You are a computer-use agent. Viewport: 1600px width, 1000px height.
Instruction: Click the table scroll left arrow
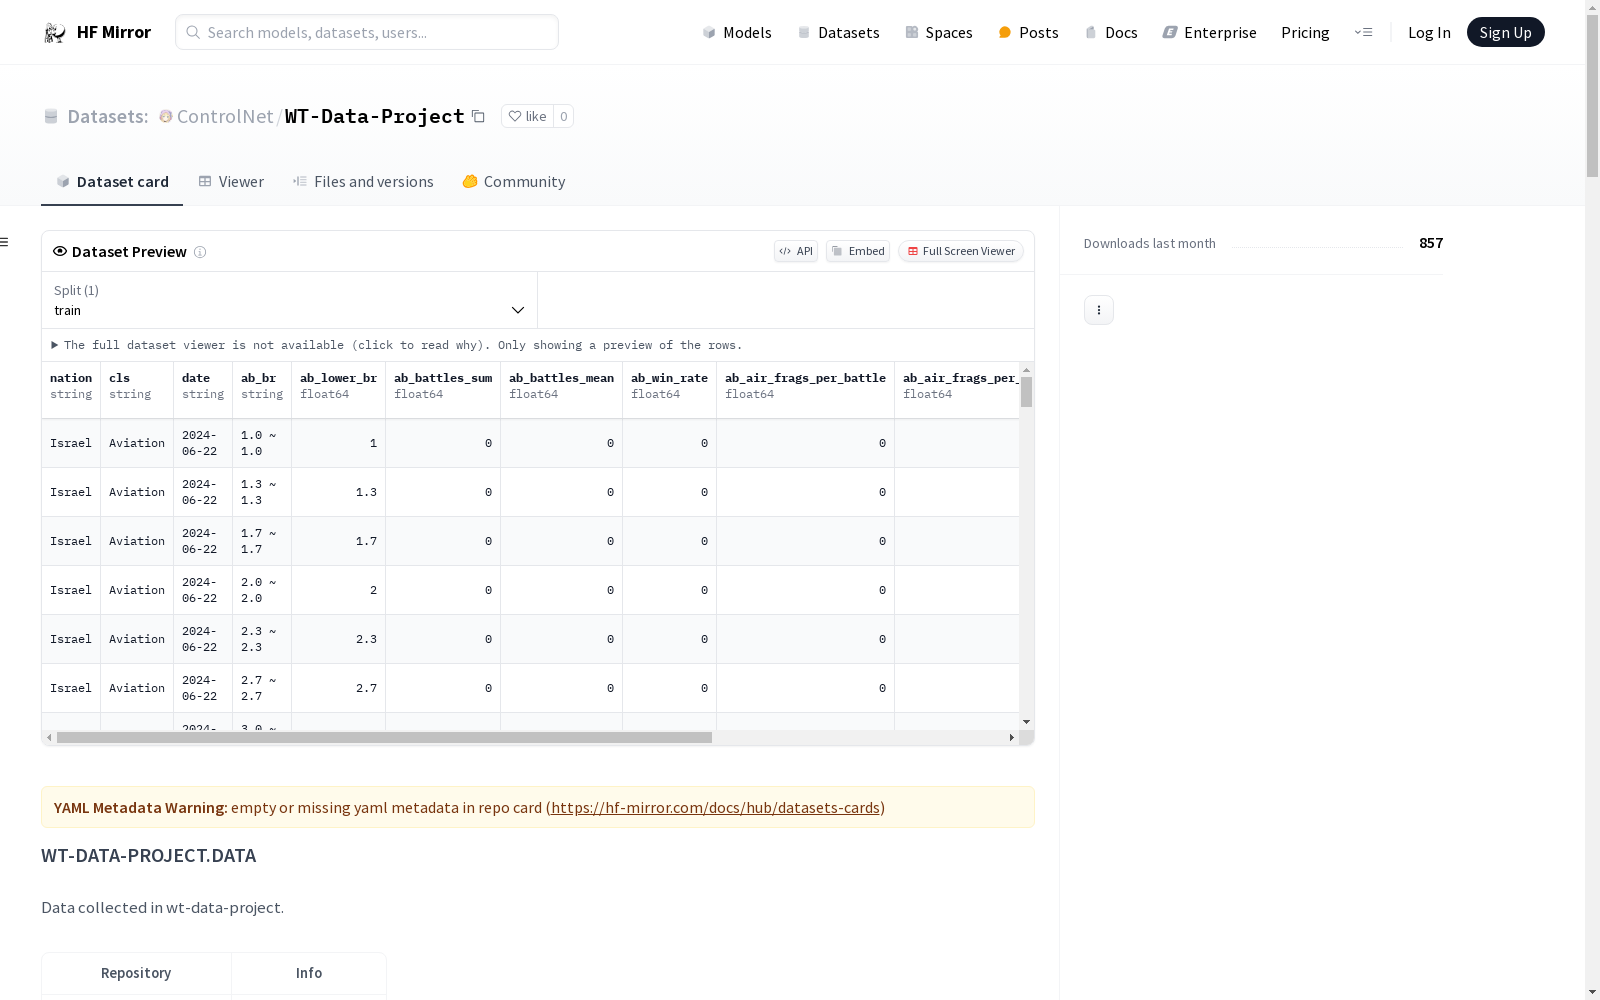[x=49, y=738]
